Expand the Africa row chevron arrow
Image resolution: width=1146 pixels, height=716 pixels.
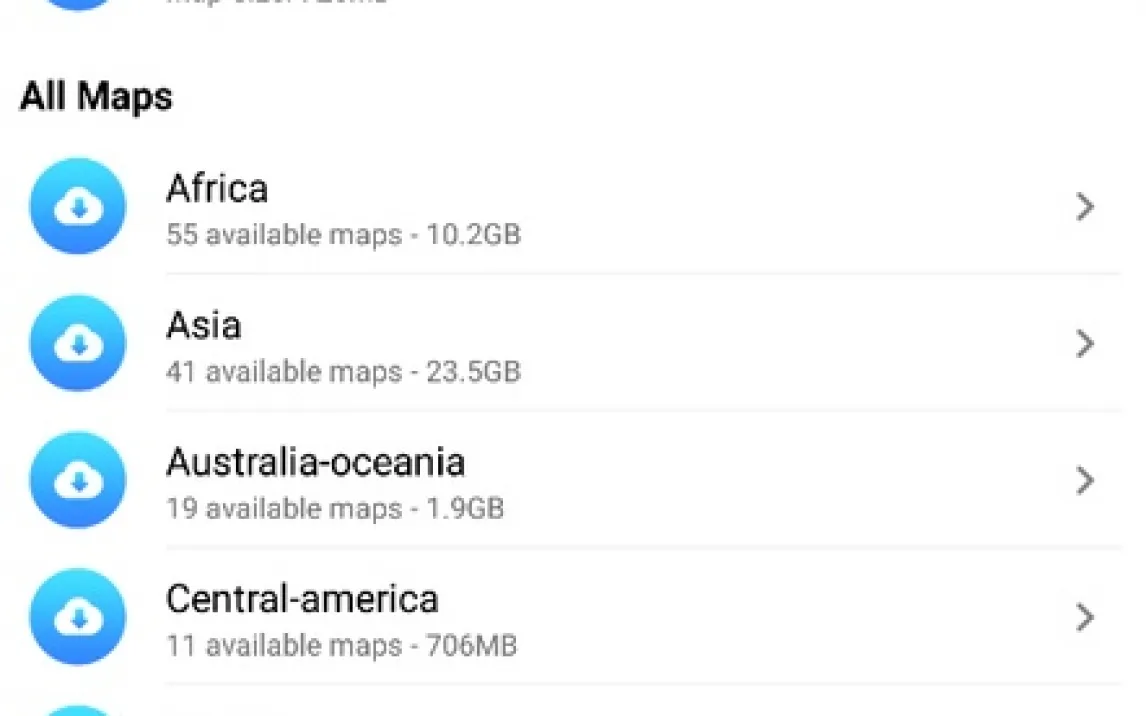[1085, 207]
